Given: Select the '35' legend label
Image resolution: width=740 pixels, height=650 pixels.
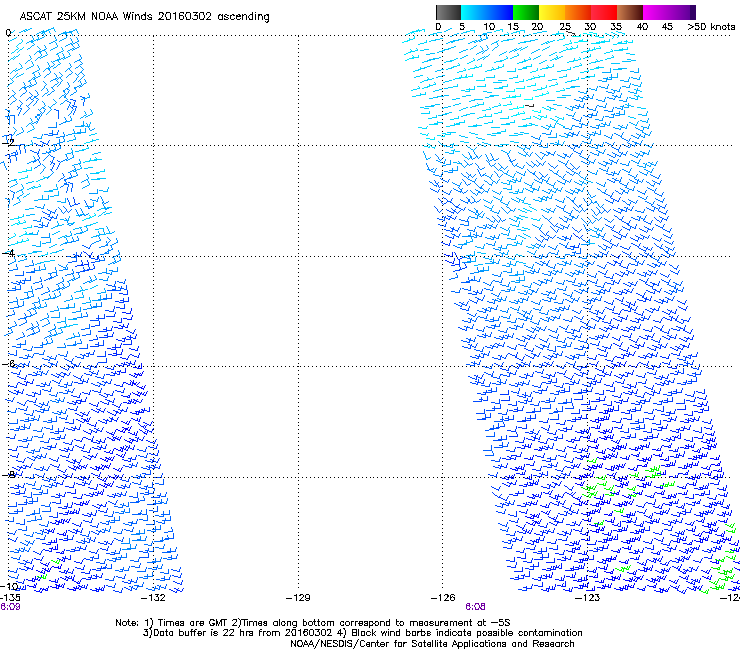Looking at the screenshot, I should click(x=616, y=27).
